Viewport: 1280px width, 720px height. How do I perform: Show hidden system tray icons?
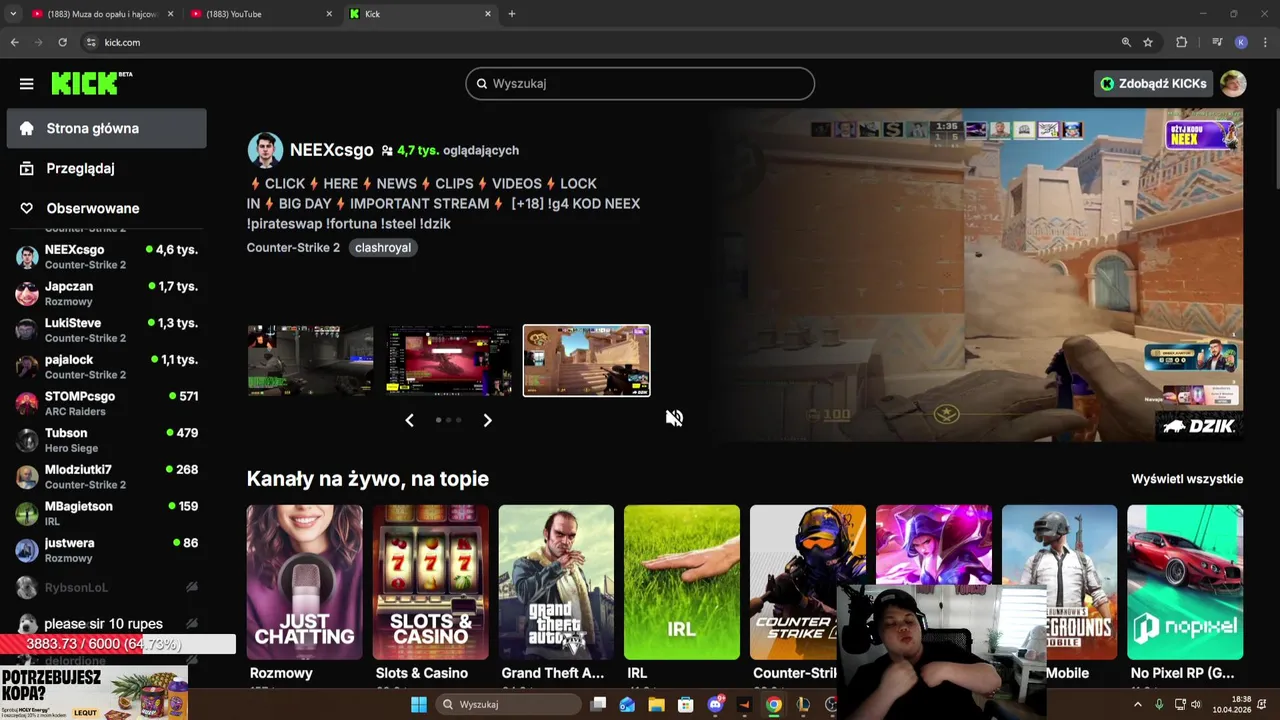1137,704
